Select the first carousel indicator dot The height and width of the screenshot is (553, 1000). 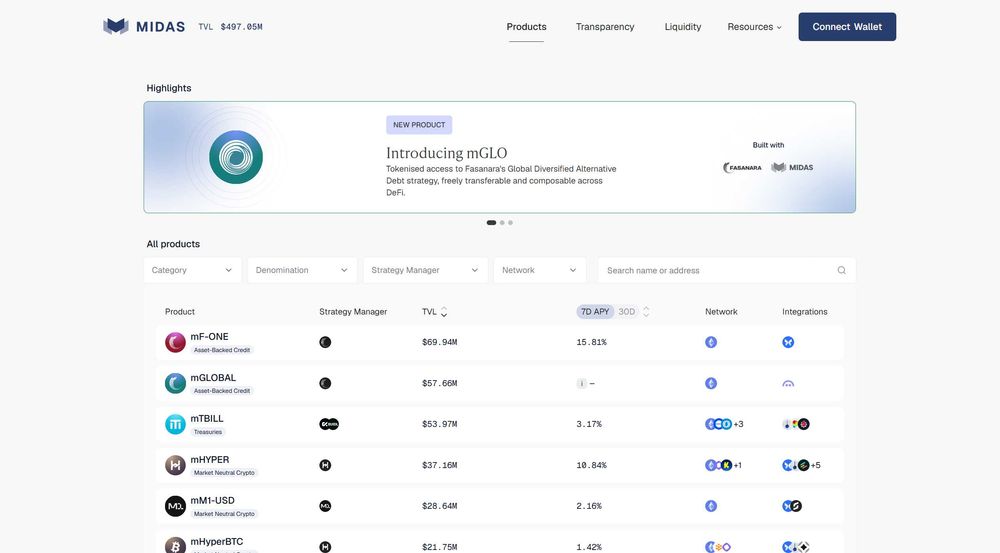pyautogui.click(x=491, y=223)
